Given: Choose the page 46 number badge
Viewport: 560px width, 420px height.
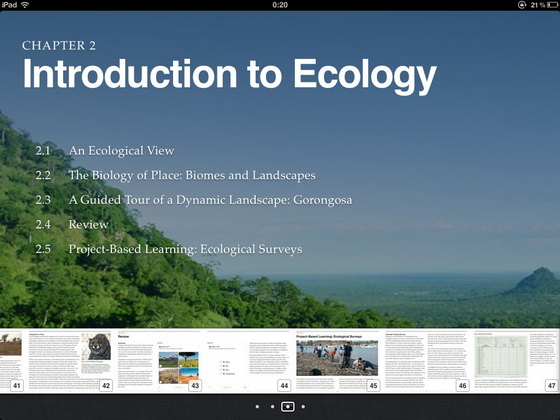Looking at the screenshot, I should (x=462, y=386).
